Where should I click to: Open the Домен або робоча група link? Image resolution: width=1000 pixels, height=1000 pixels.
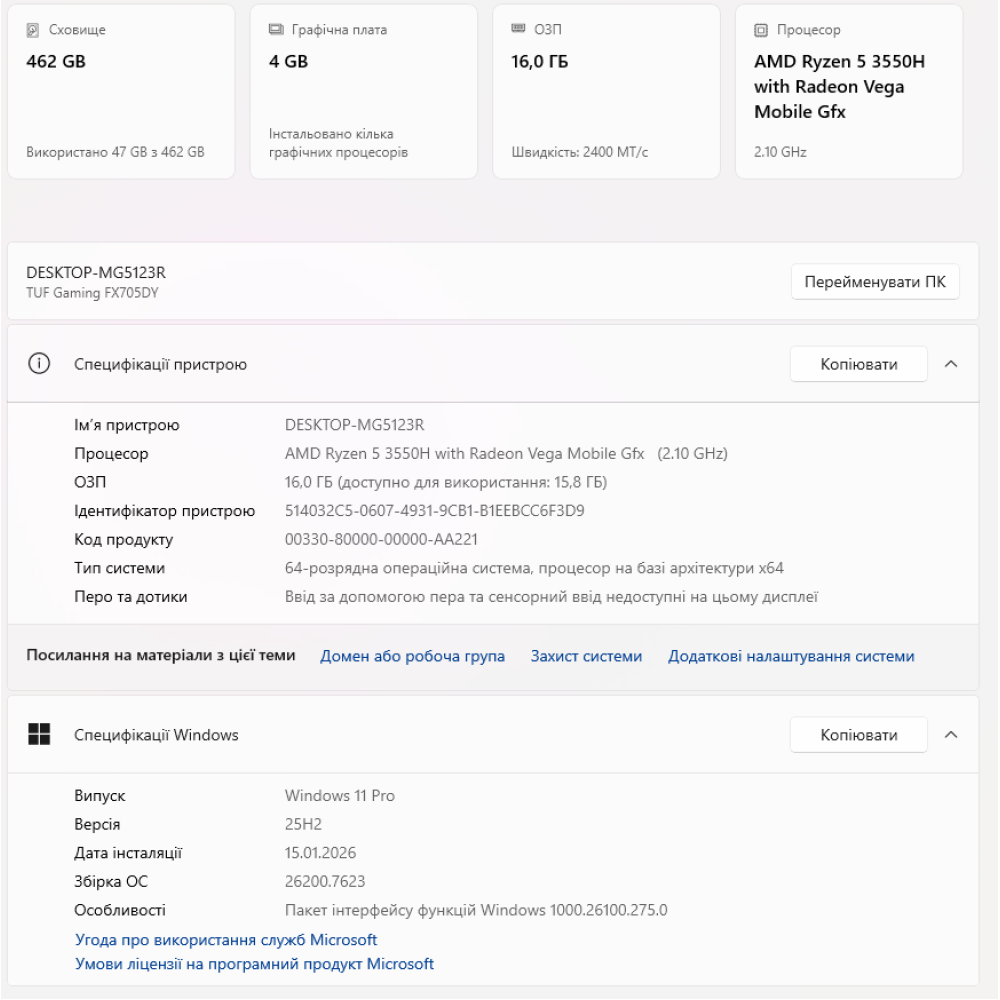[412, 657]
